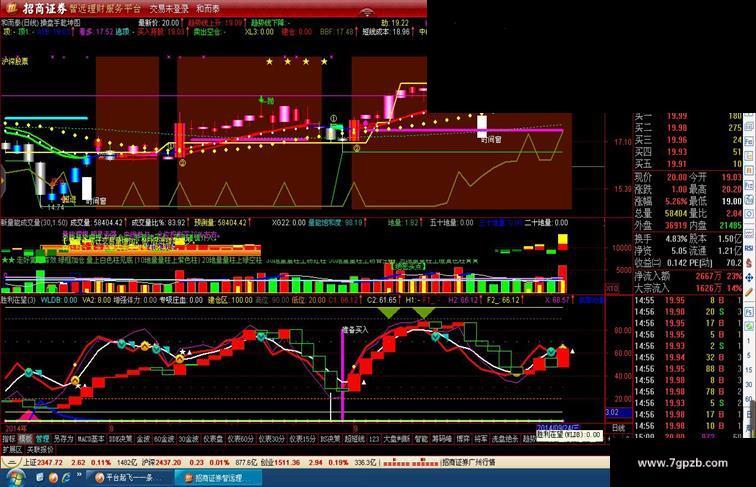Open the 扩展区 tab
This screenshot has width=756, height=487.
[13, 449]
